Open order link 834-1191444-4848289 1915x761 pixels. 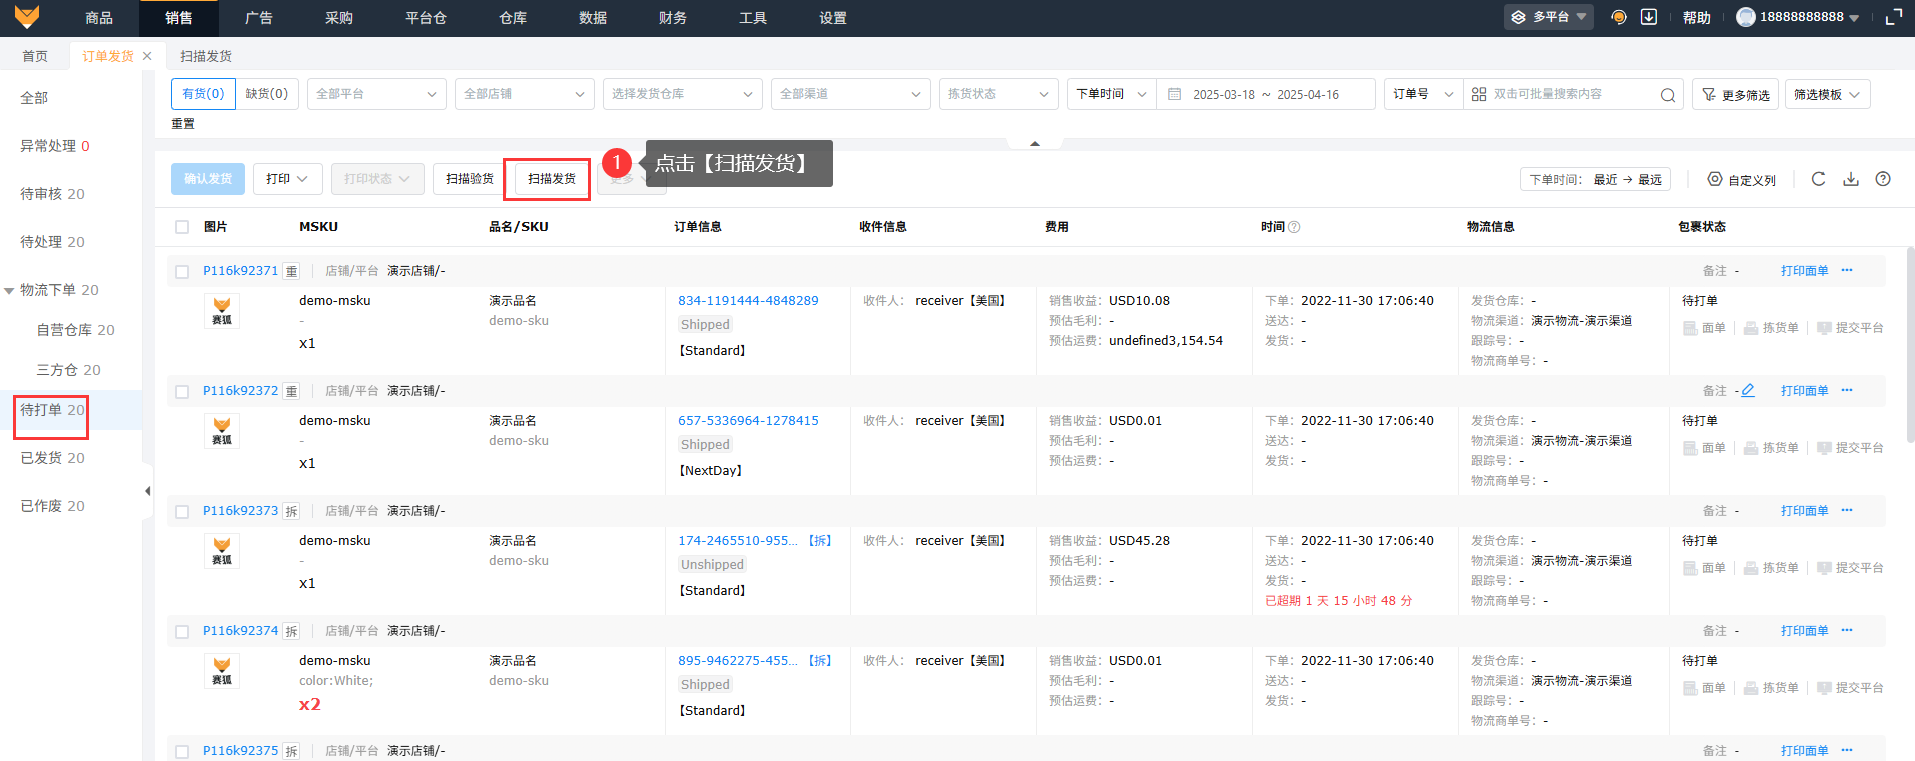(x=748, y=301)
